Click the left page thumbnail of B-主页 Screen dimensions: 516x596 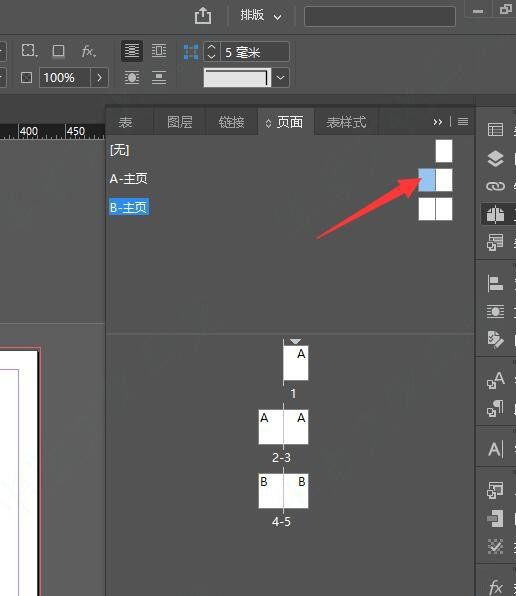coord(427,209)
